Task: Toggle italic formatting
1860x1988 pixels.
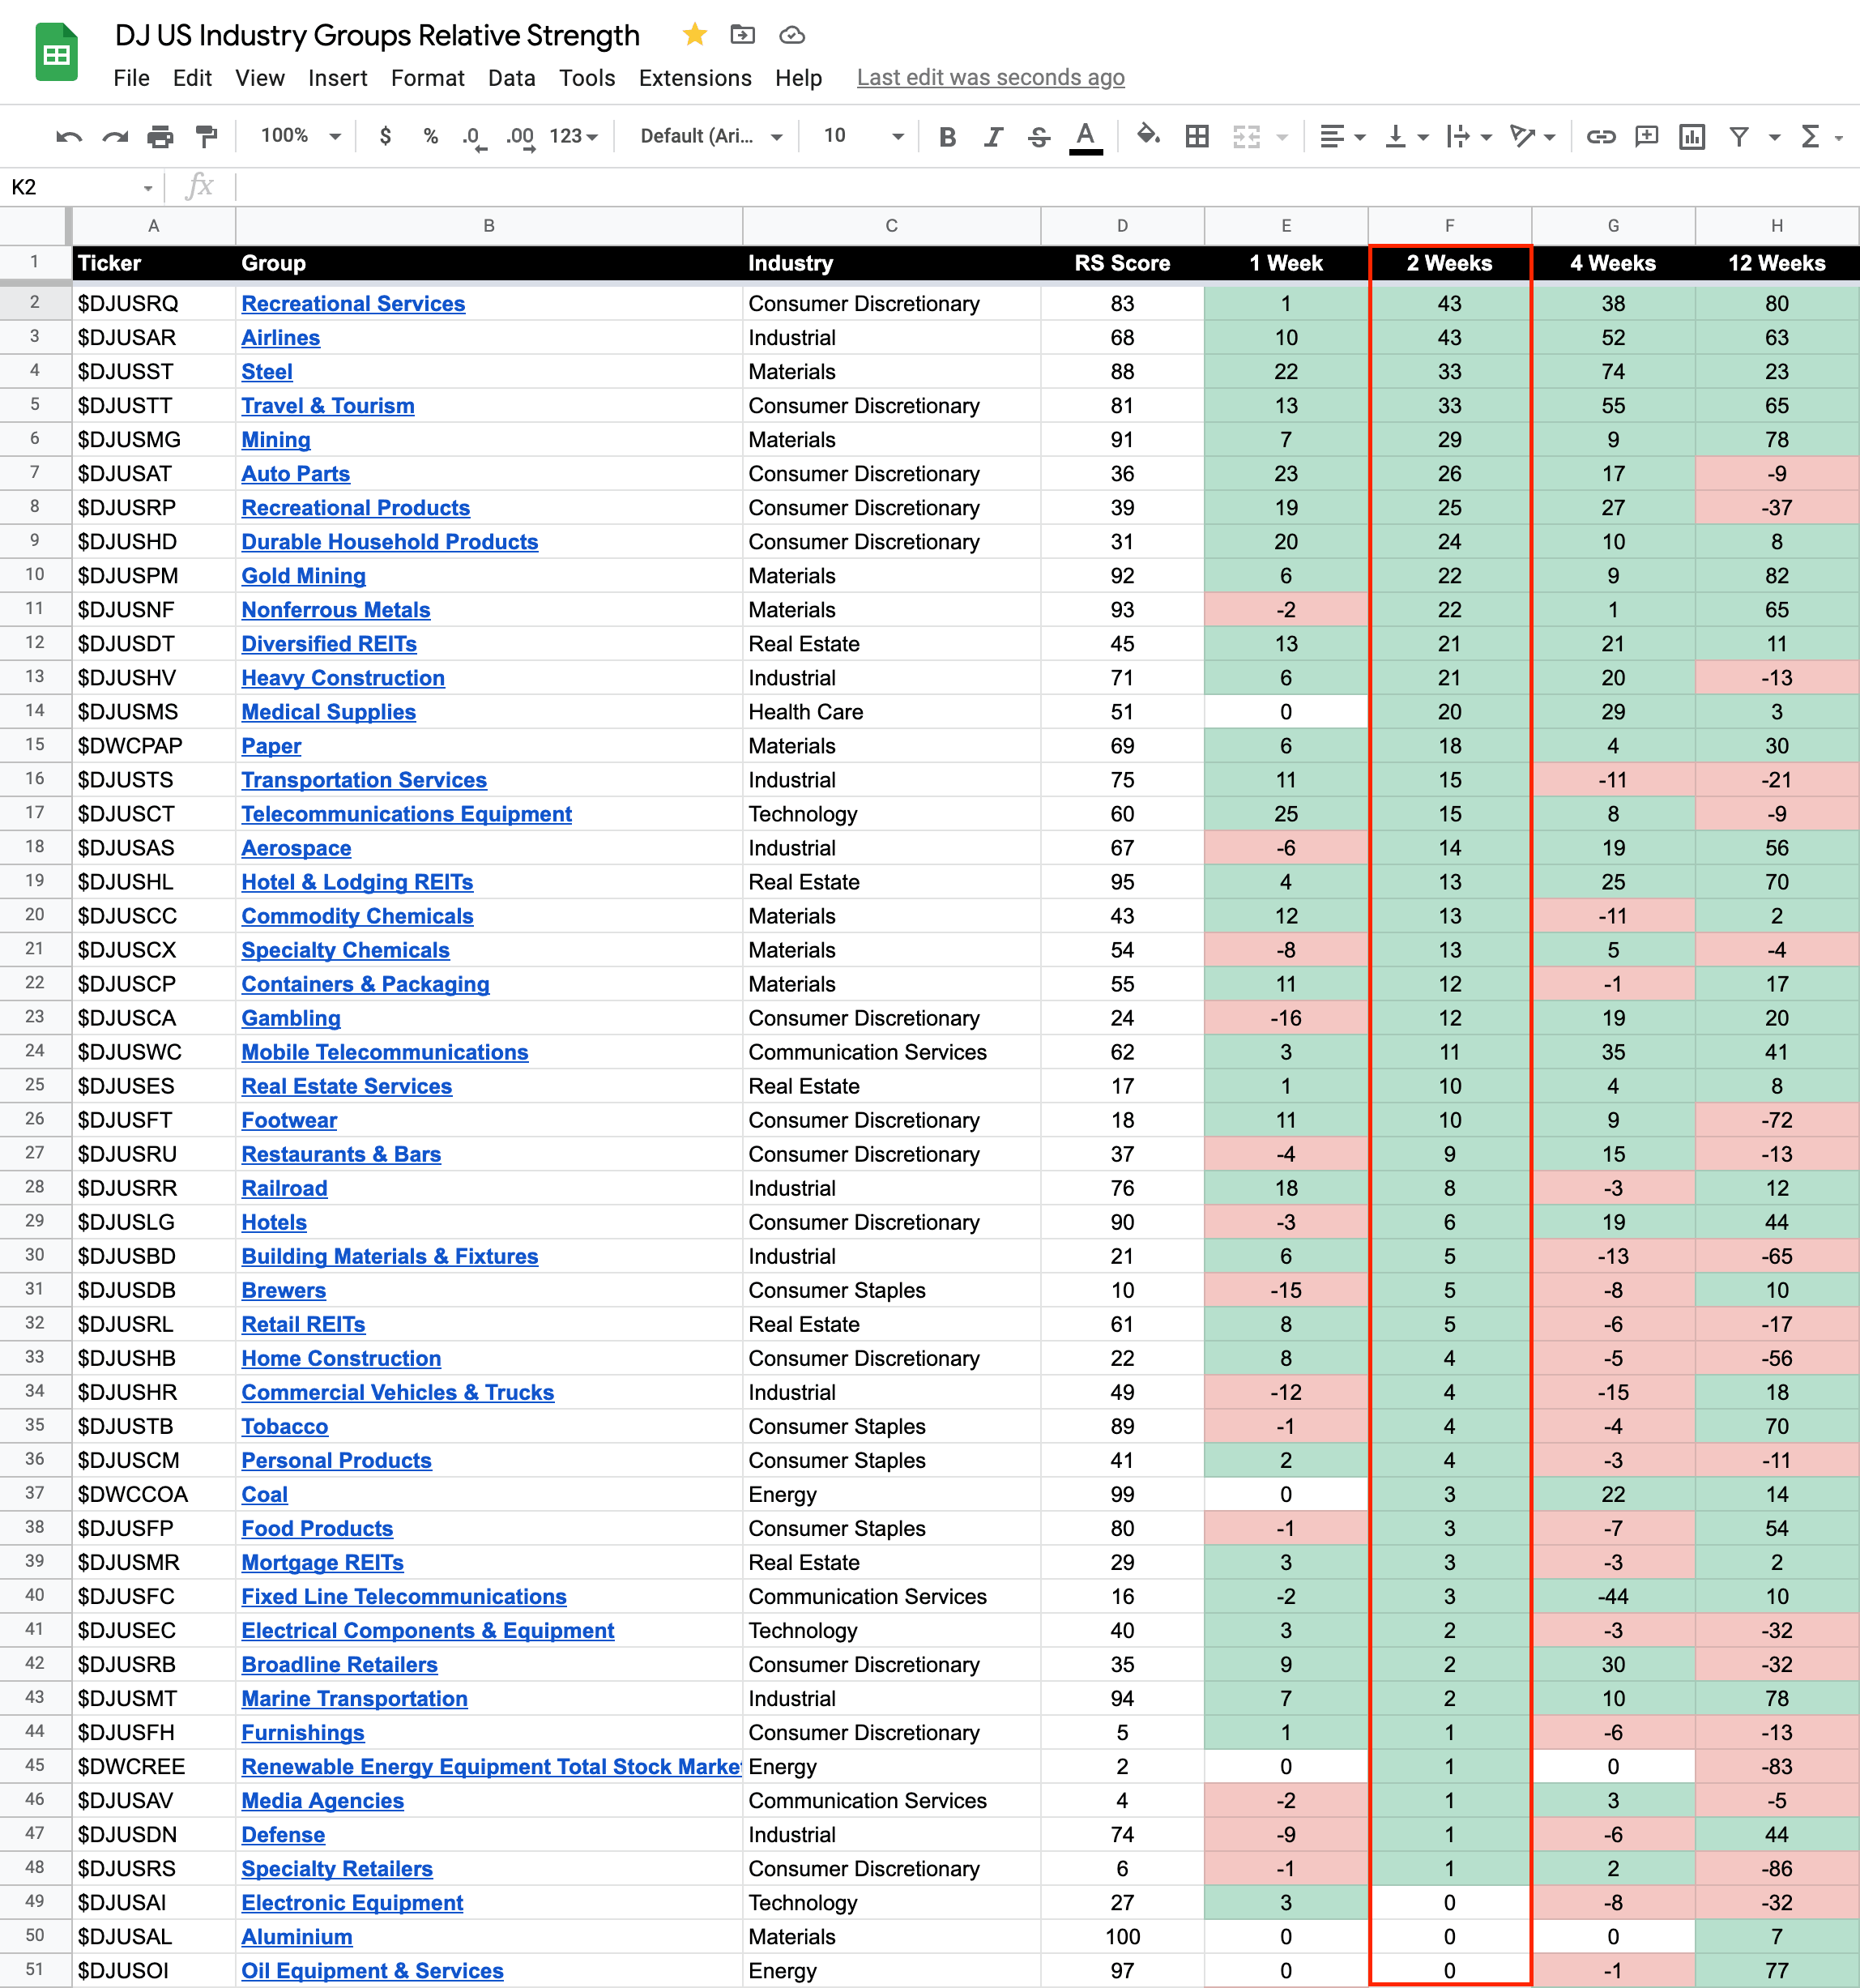Action: [993, 136]
